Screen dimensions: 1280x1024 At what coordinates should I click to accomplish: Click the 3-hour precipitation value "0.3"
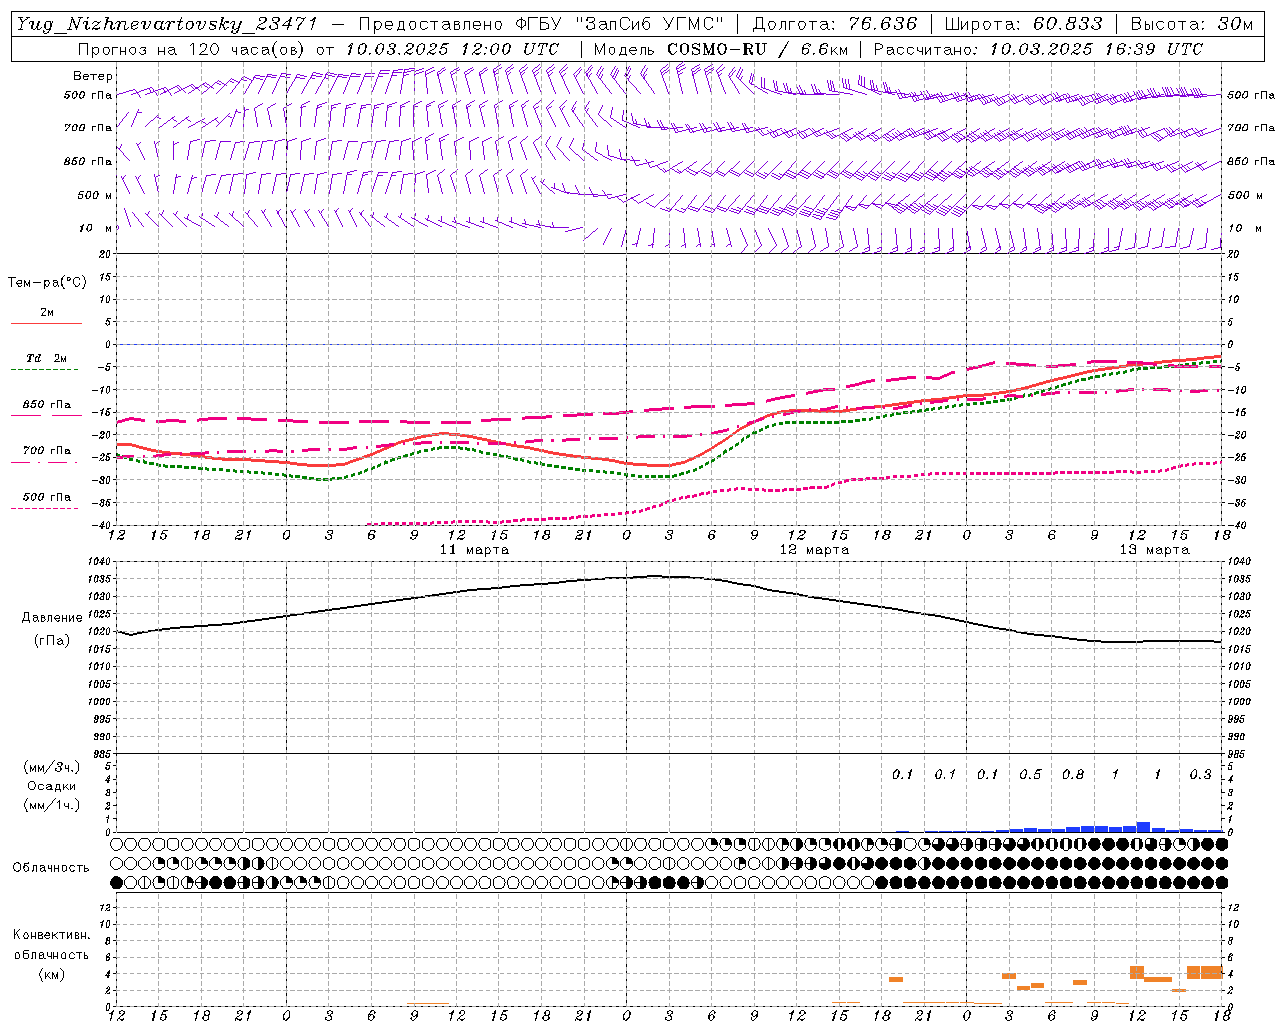pos(1200,775)
